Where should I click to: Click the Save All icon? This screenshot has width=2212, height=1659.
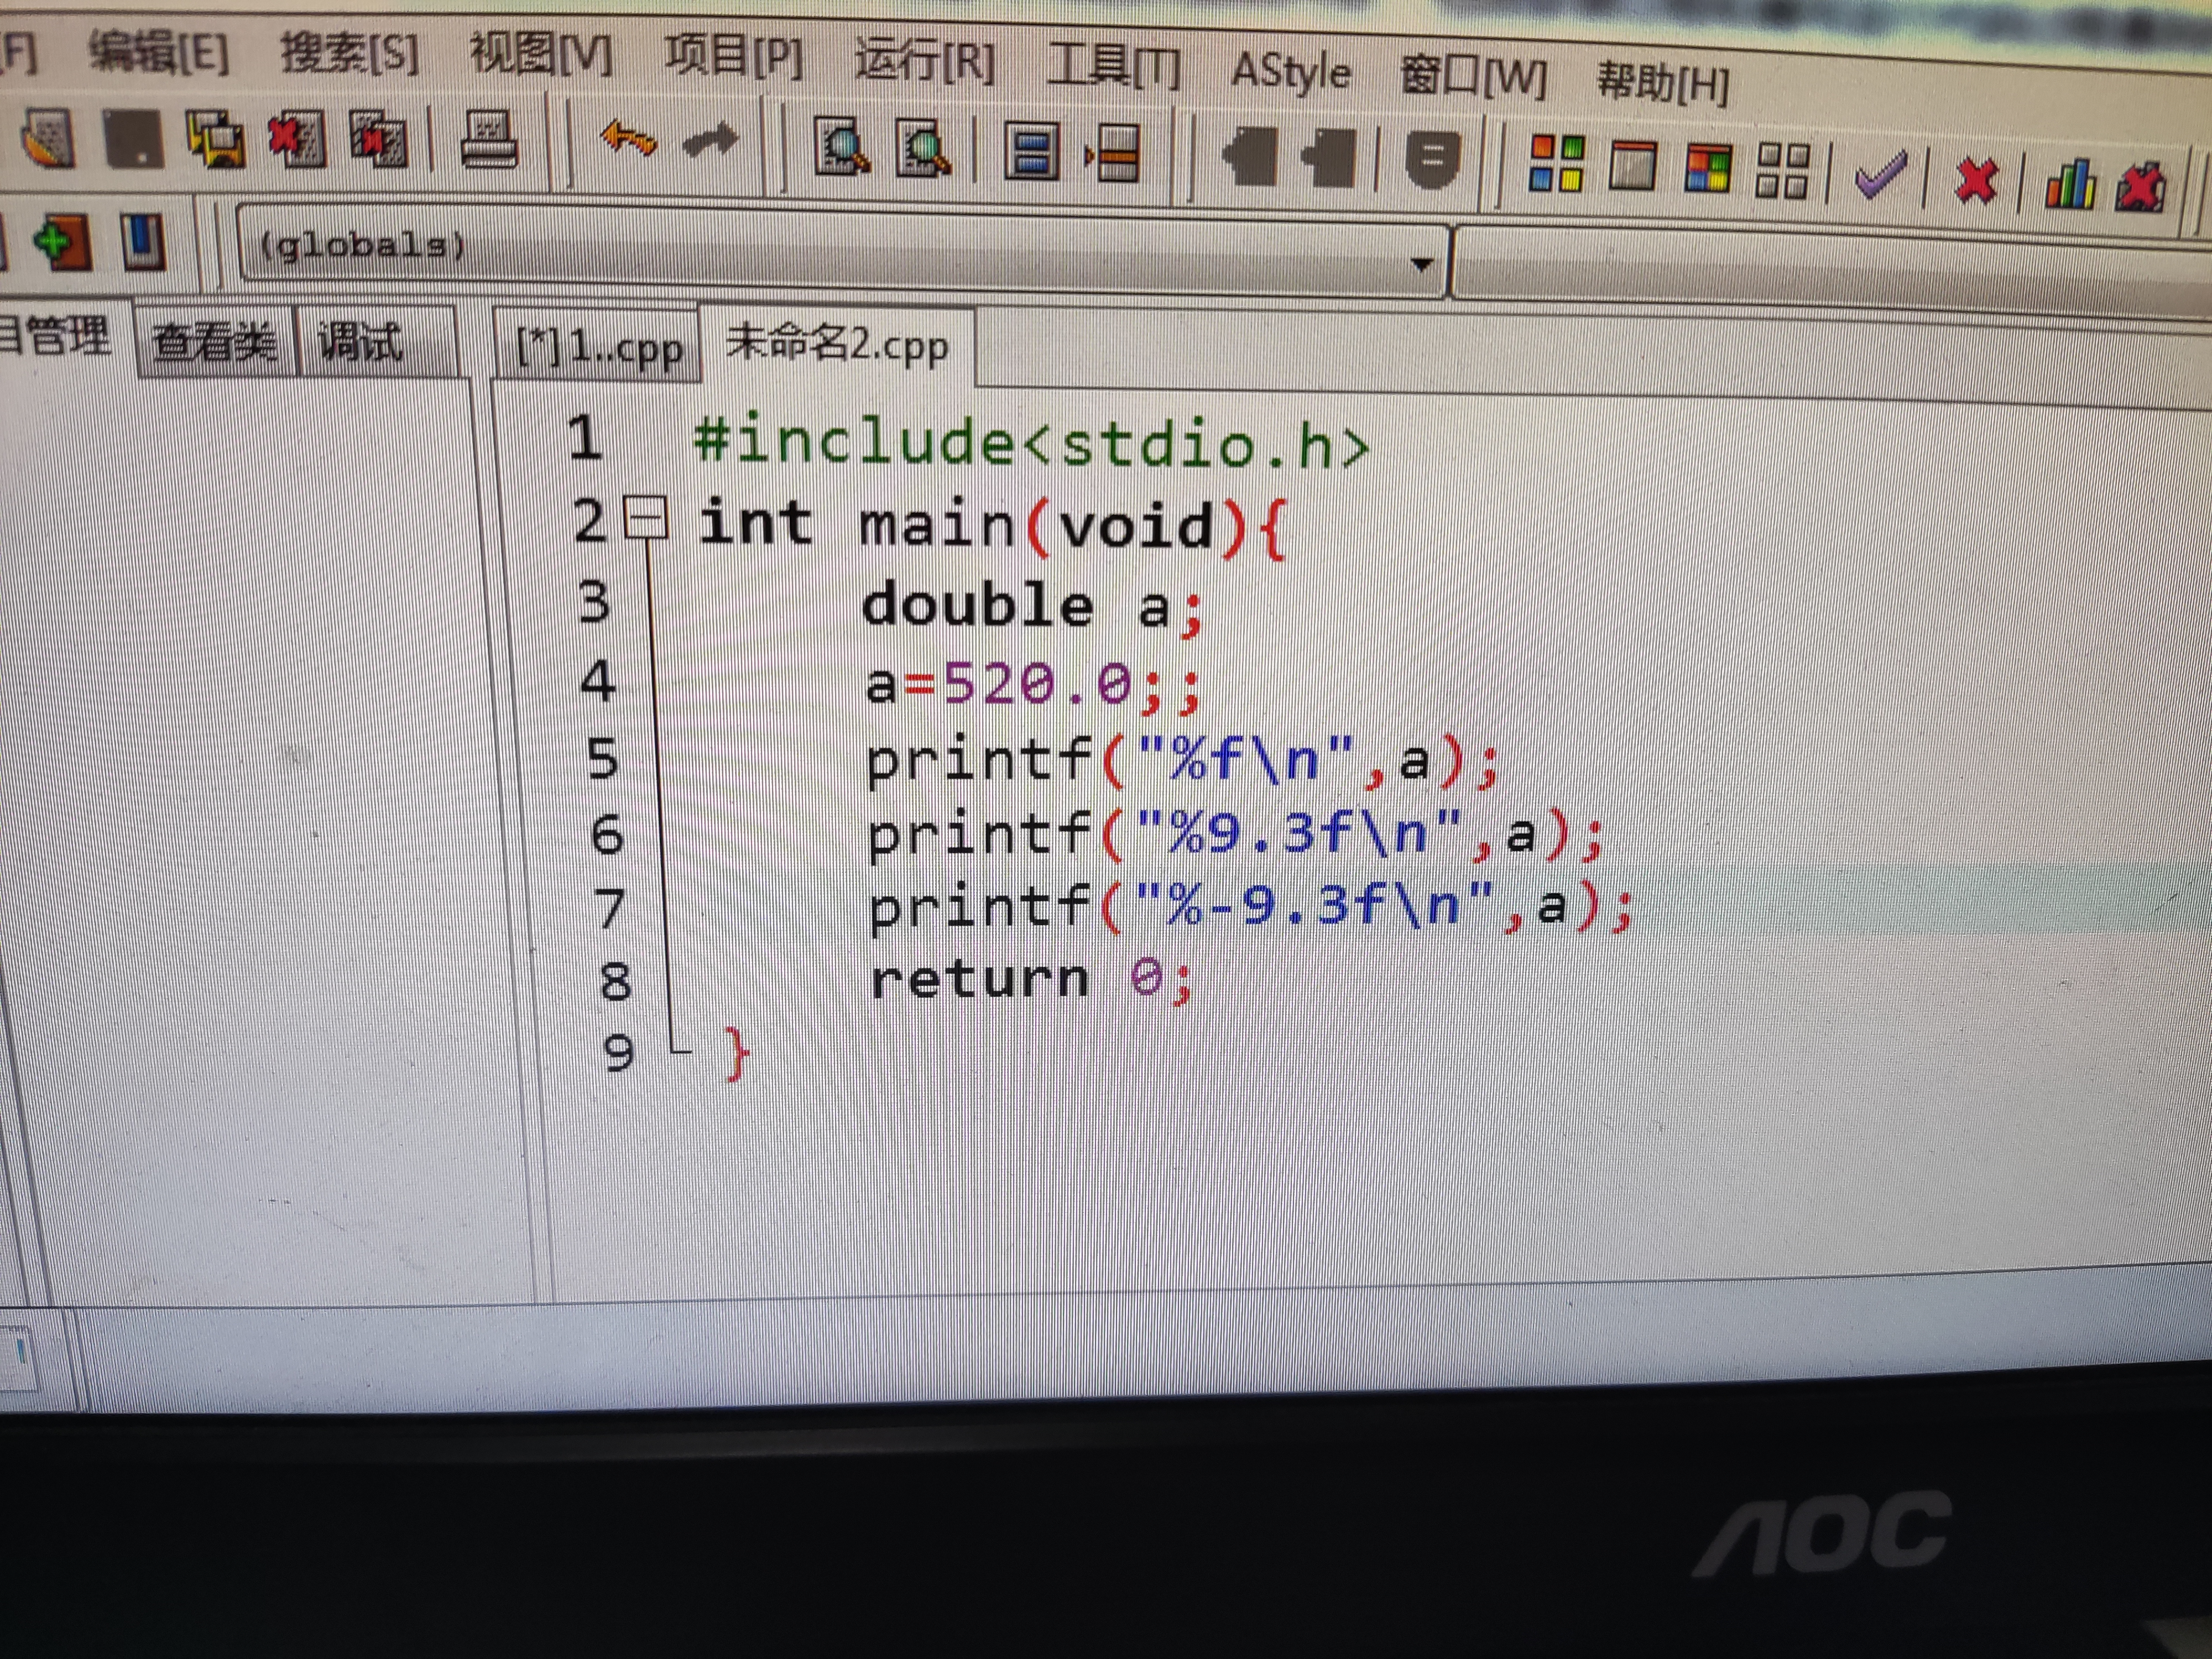click(215, 138)
